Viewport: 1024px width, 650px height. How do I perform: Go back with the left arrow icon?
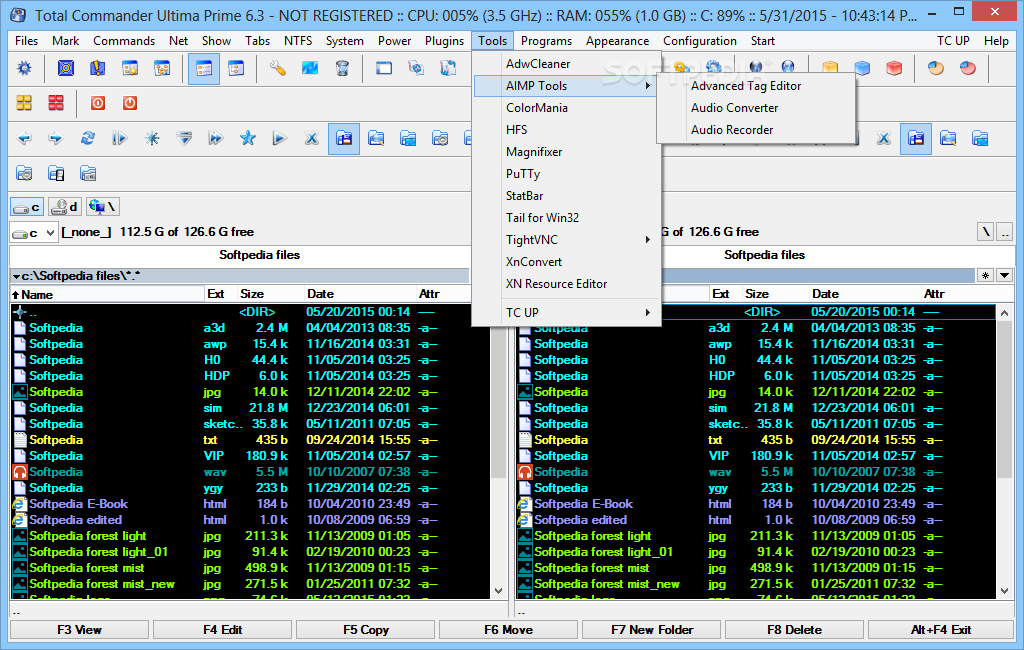coord(24,138)
